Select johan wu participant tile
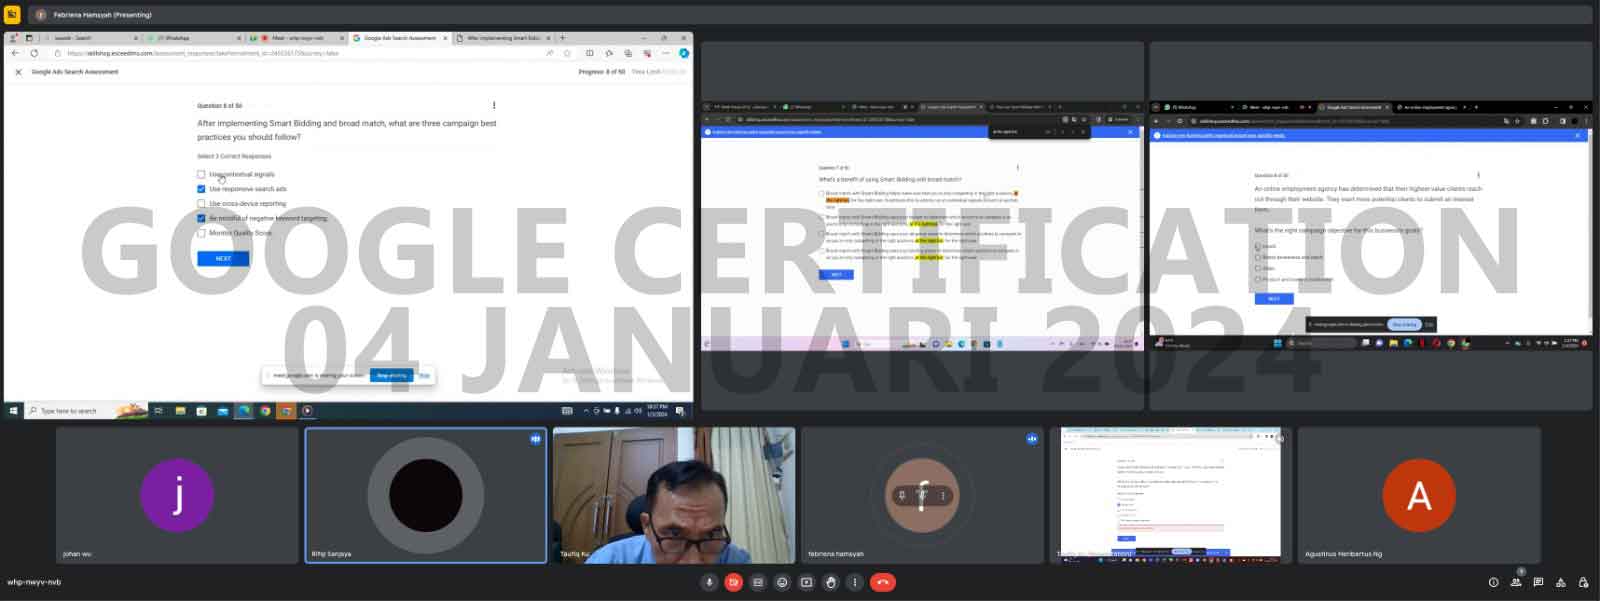 click(x=177, y=495)
